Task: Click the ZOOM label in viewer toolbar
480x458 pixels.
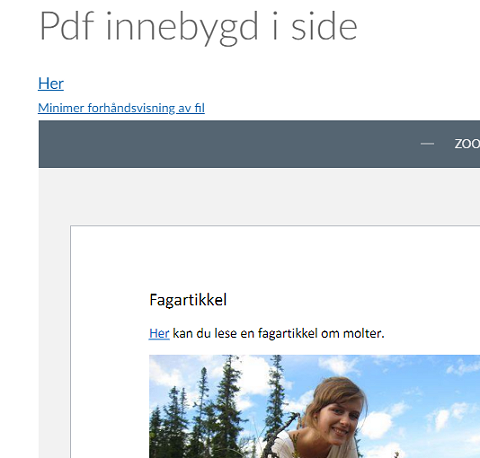Action: coord(467,144)
